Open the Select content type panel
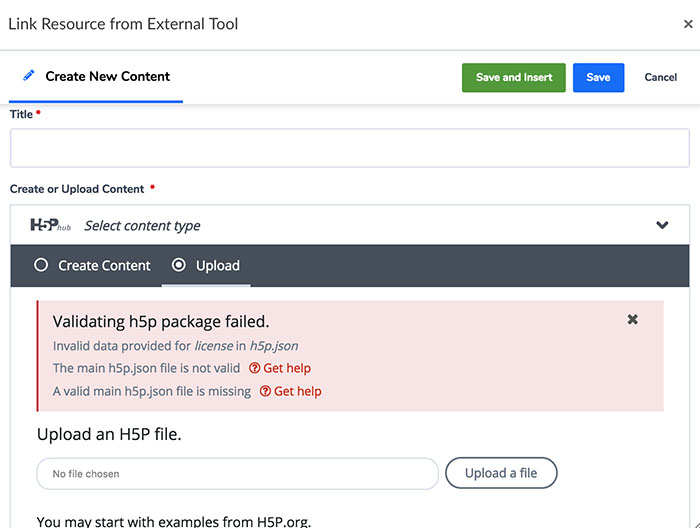Screen dimensions: 700x528 click(x=350, y=225)
